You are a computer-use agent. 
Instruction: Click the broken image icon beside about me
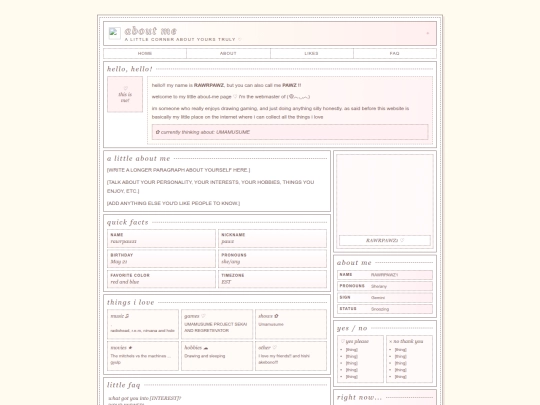click(x=114, y=33)
